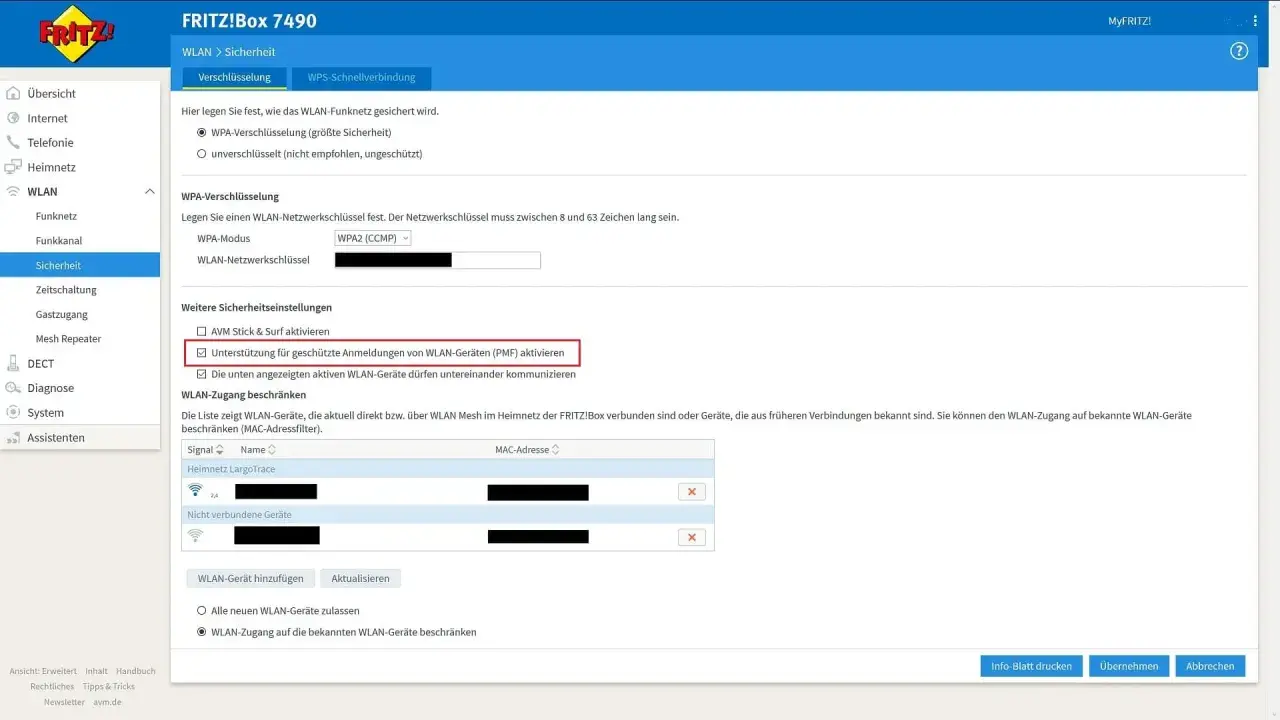1280x720 pixels.
Task: Open Mesh Repeater in the WLAN submenu
Action: pyautogui.click(x=69, y=339)
